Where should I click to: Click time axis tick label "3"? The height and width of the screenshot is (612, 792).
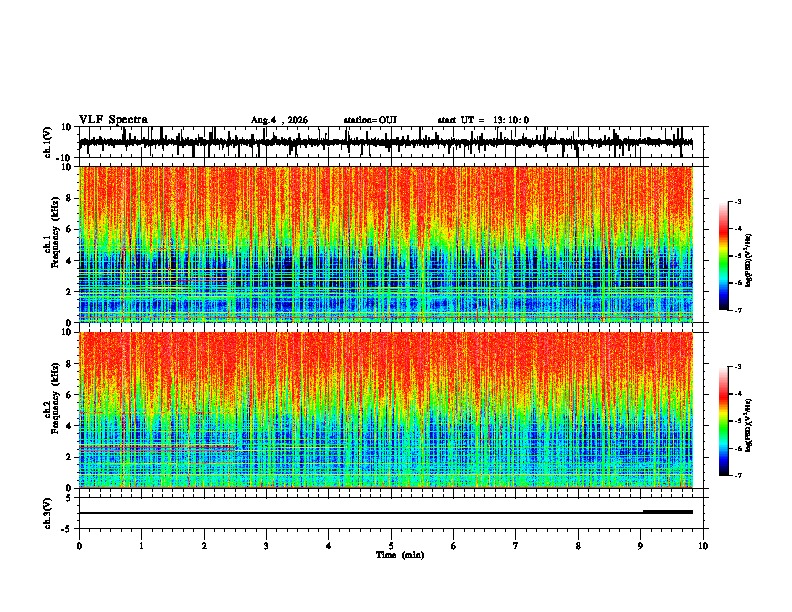click(x=266, y=546)
